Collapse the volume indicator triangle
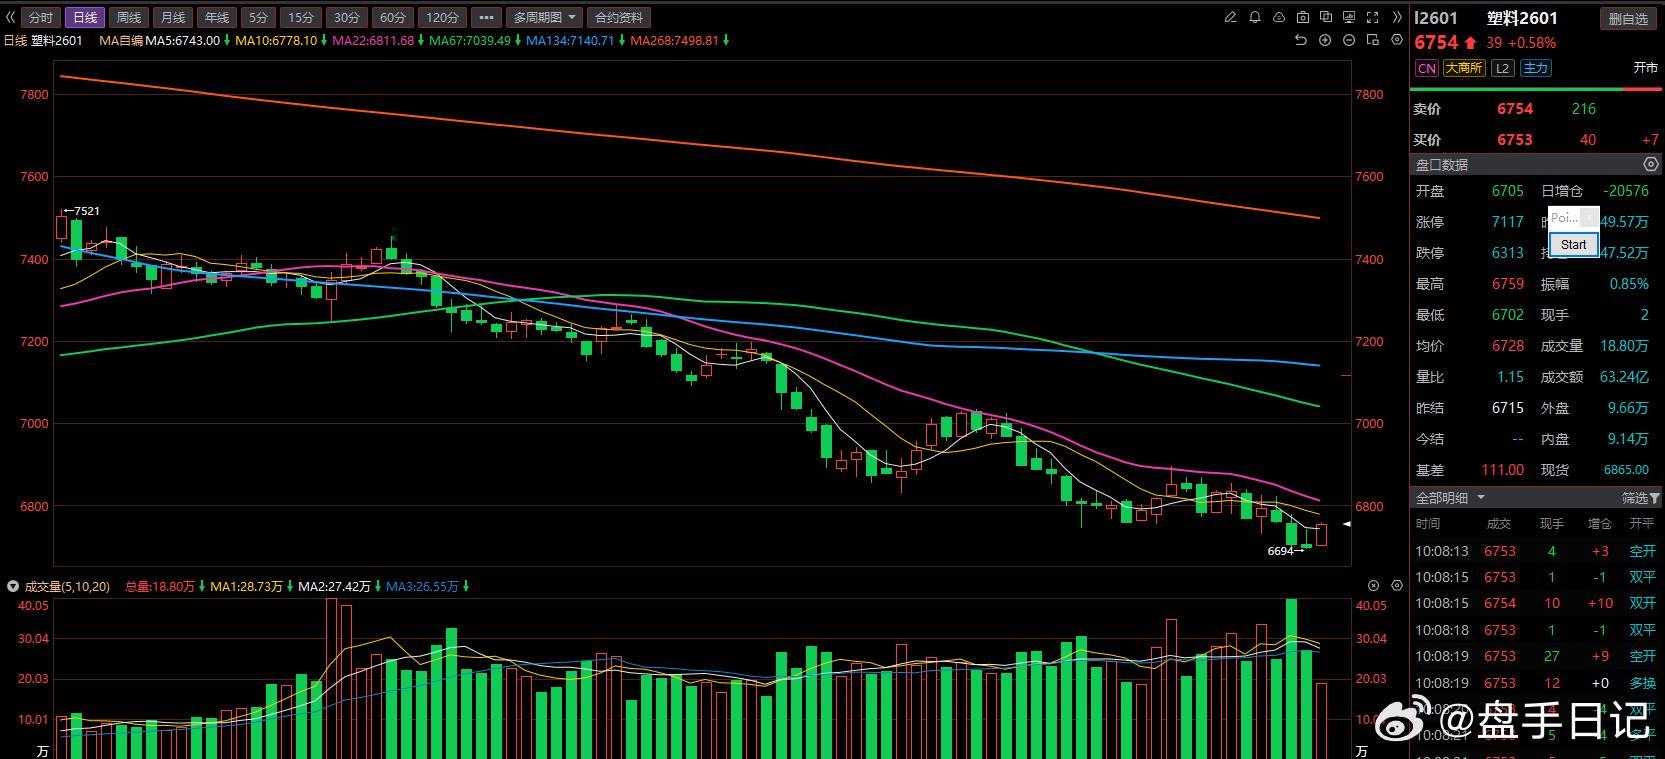Screen dimensions: 1665x759 tap(13, 586)
